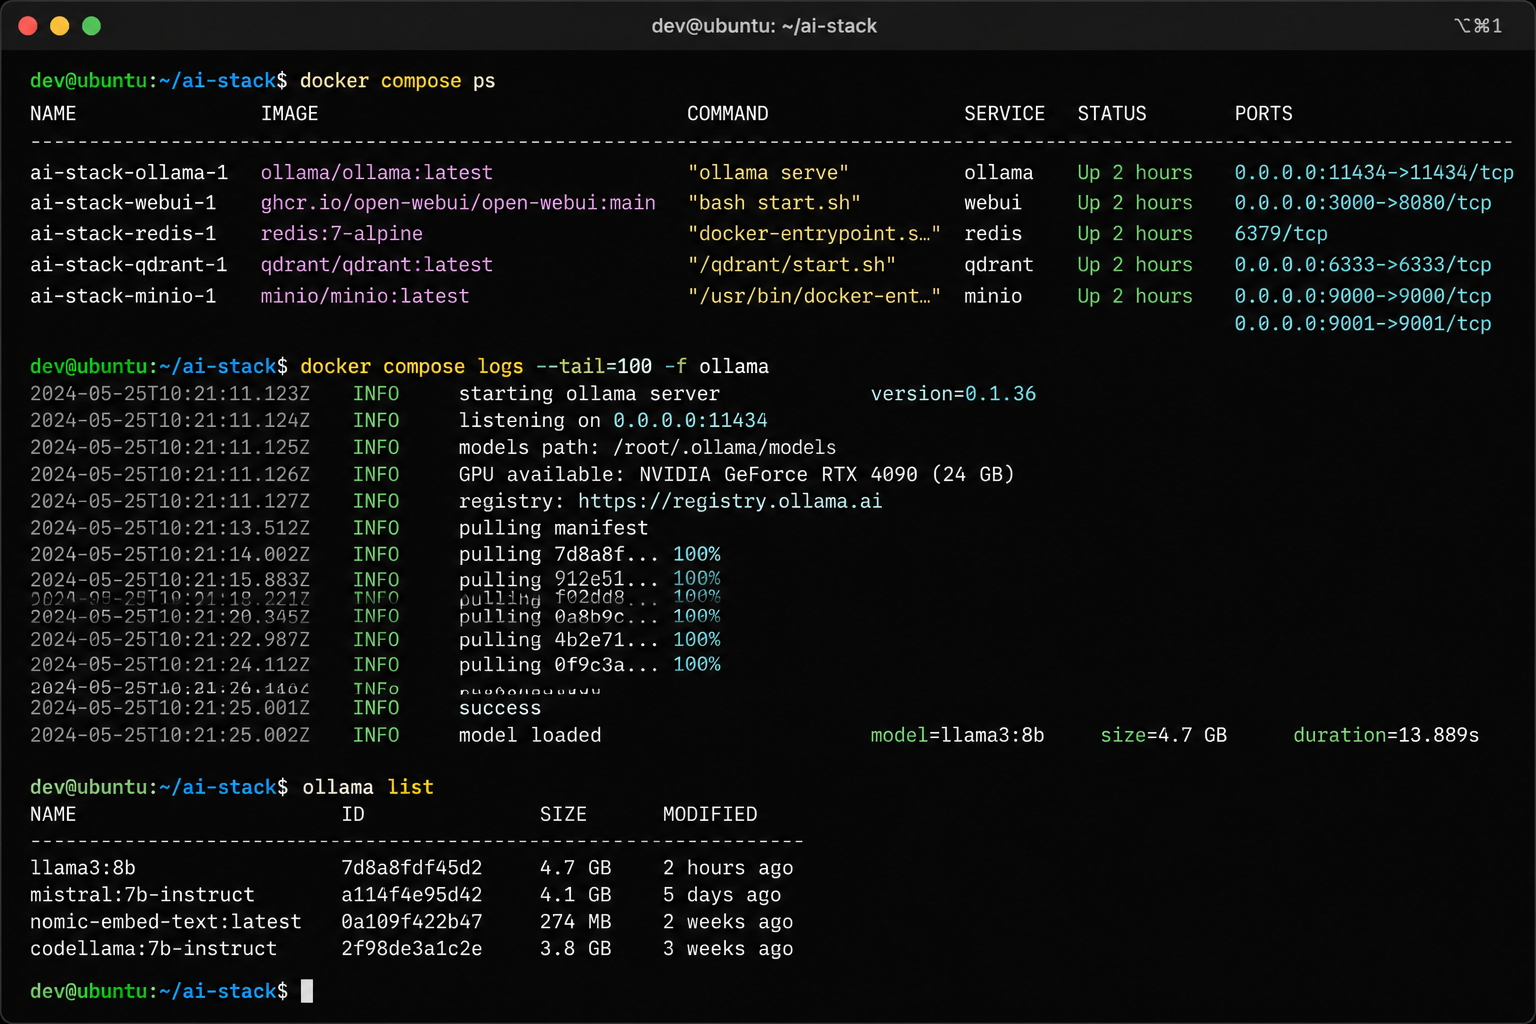Select the SERVICE column header

1004,114
